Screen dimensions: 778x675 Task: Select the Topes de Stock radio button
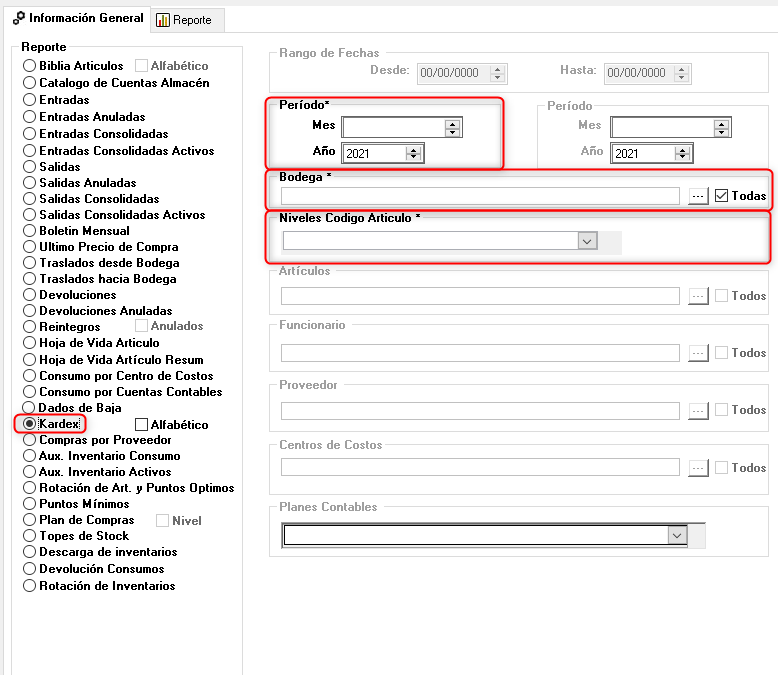(x=30, y=536)
